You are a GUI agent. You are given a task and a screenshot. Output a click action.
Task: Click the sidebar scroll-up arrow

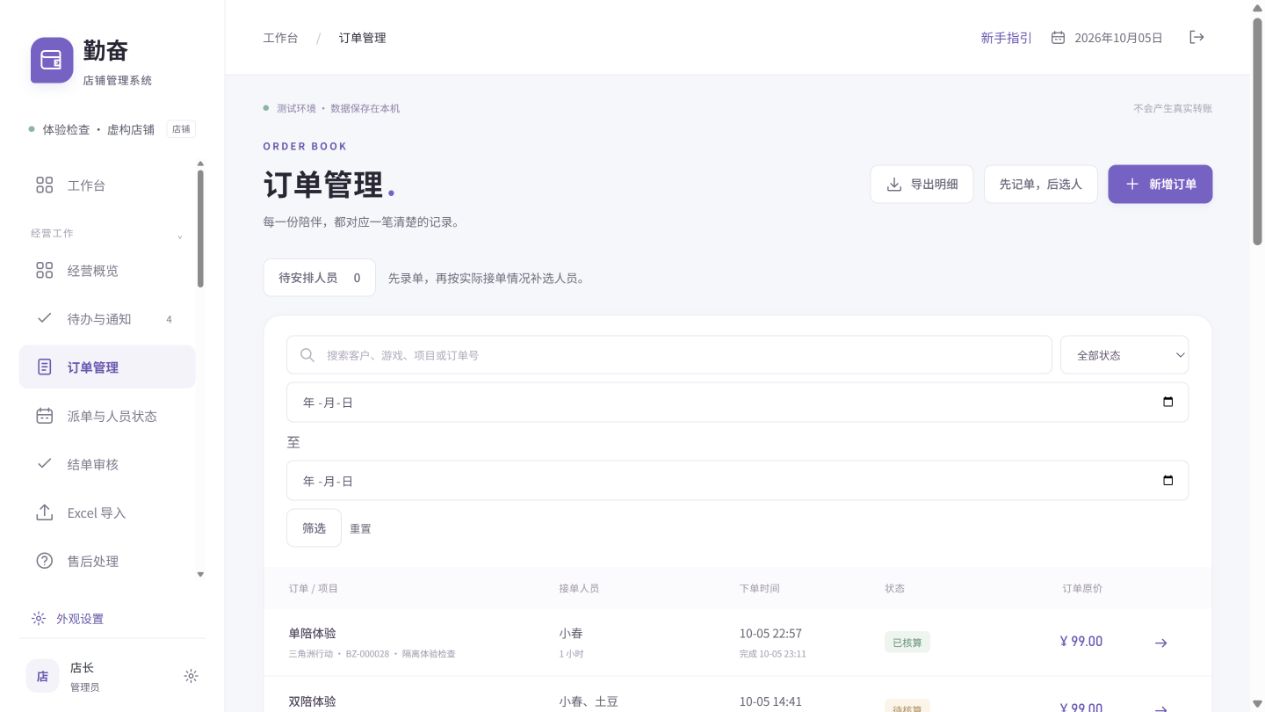pos(200,163)
